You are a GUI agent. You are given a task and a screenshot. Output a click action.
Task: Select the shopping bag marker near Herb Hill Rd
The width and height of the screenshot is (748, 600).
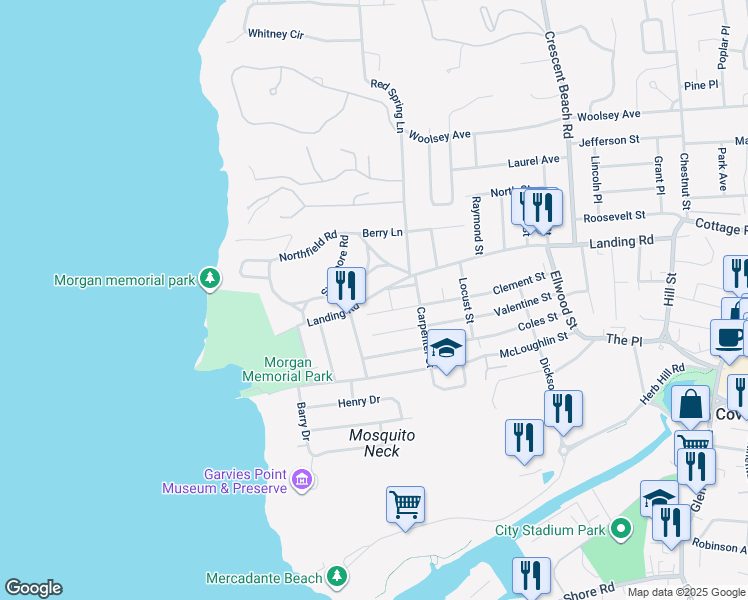(690, 405)
